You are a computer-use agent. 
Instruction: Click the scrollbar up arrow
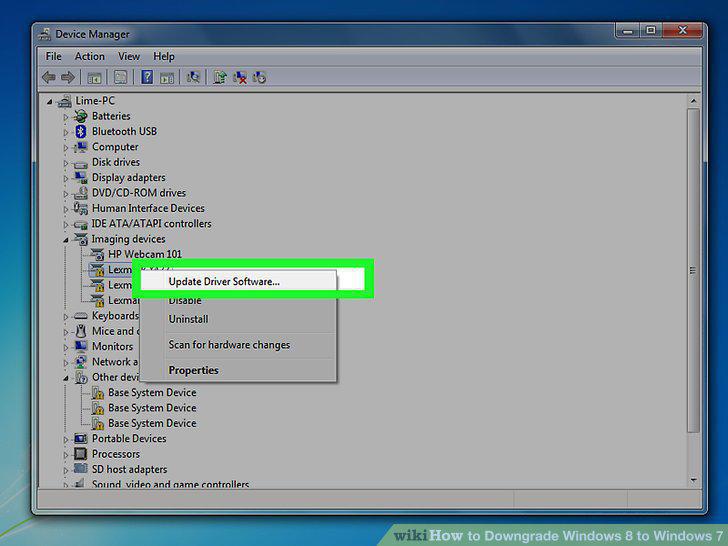tap(693, 101)
